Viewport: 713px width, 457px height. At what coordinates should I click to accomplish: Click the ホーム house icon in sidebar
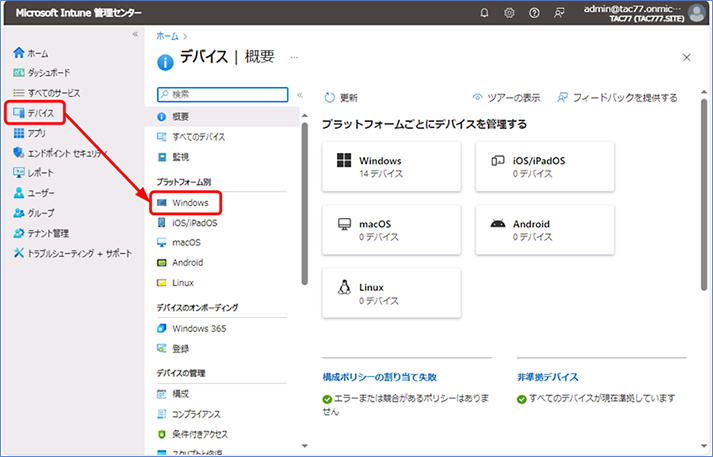pyautogui.click(x=19, y=53)
